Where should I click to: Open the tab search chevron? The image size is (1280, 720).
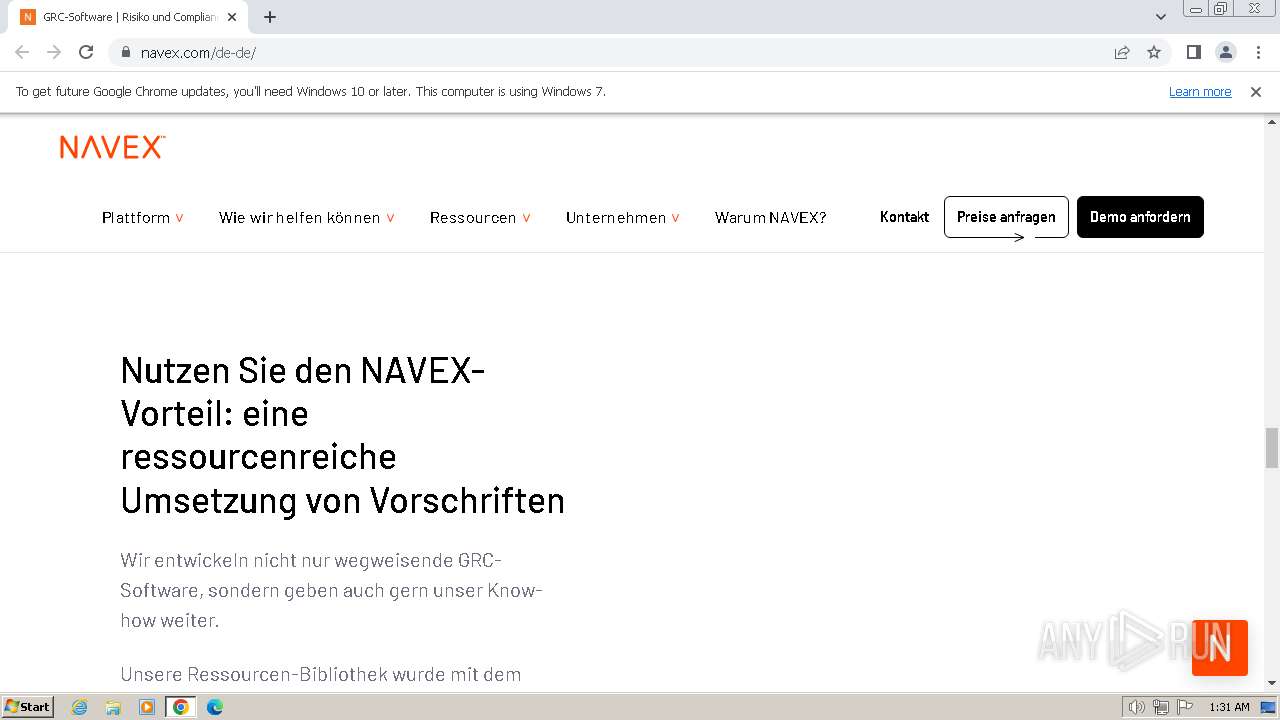(x=1160, y=17)
